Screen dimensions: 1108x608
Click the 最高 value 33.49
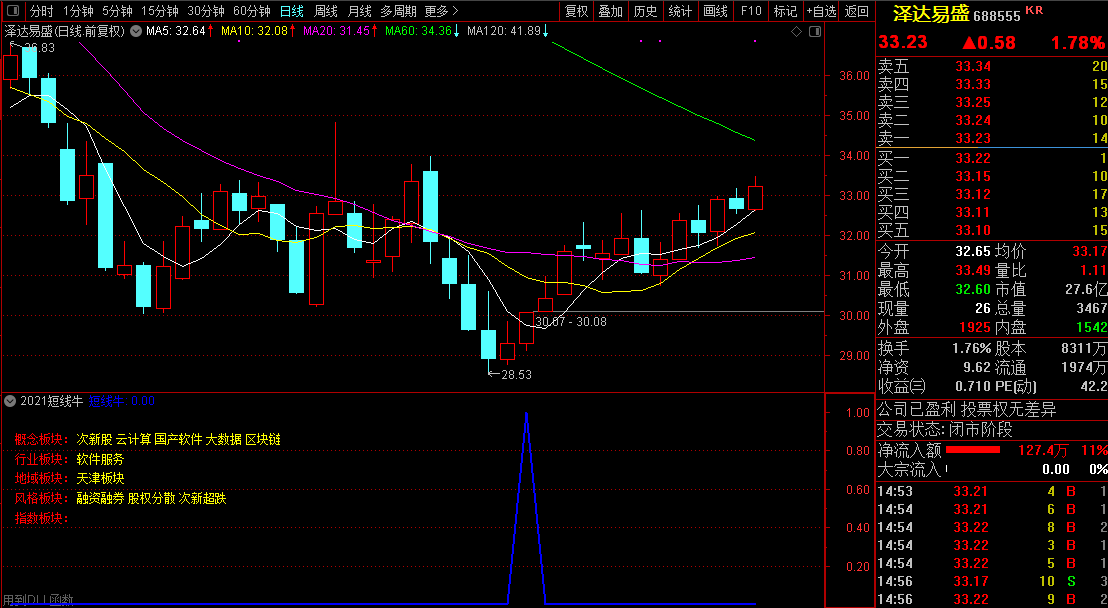pyautogui.click(x=973, y=271)
